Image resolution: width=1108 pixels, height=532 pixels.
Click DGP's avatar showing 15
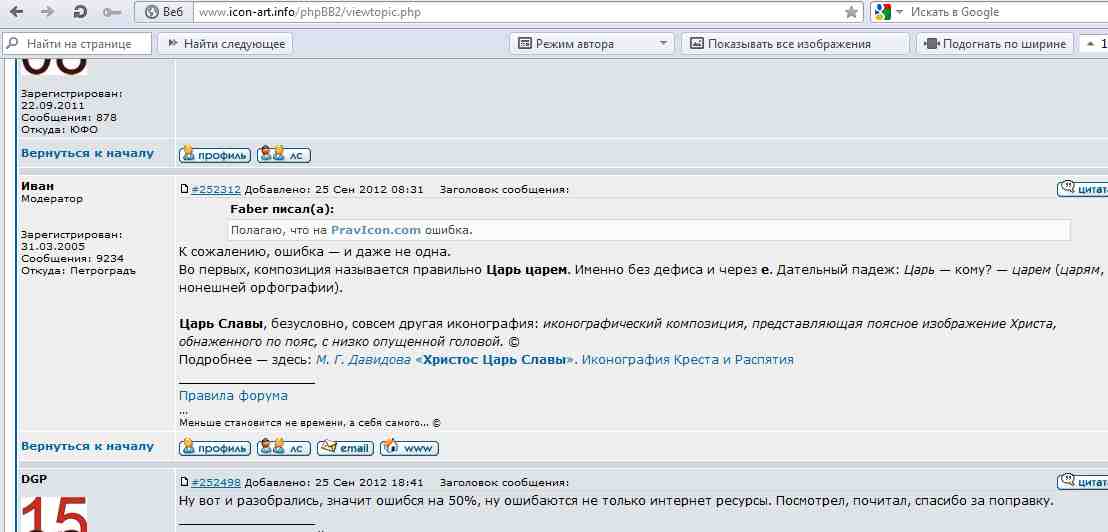pos(54,513)
